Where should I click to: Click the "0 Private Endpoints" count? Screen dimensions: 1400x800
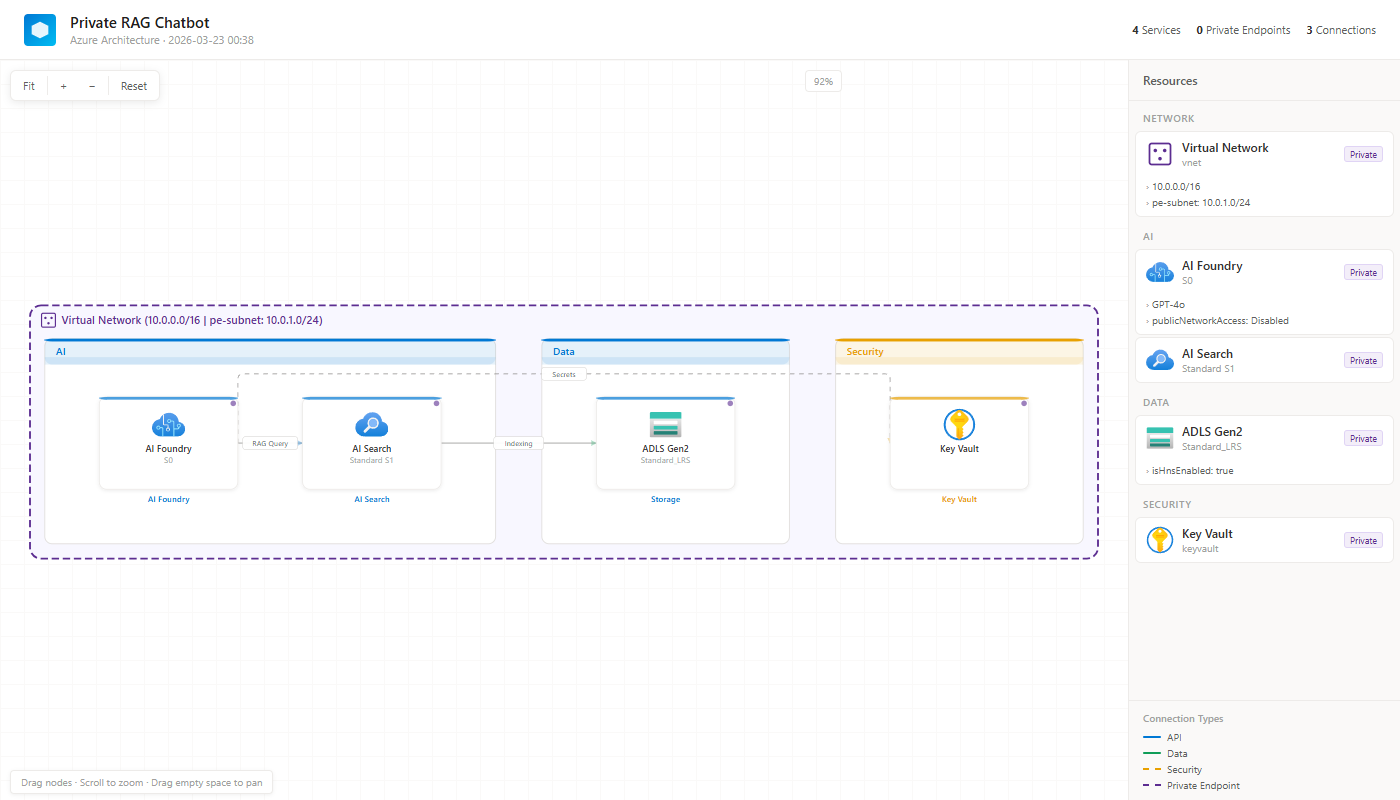click(1243, 30)
